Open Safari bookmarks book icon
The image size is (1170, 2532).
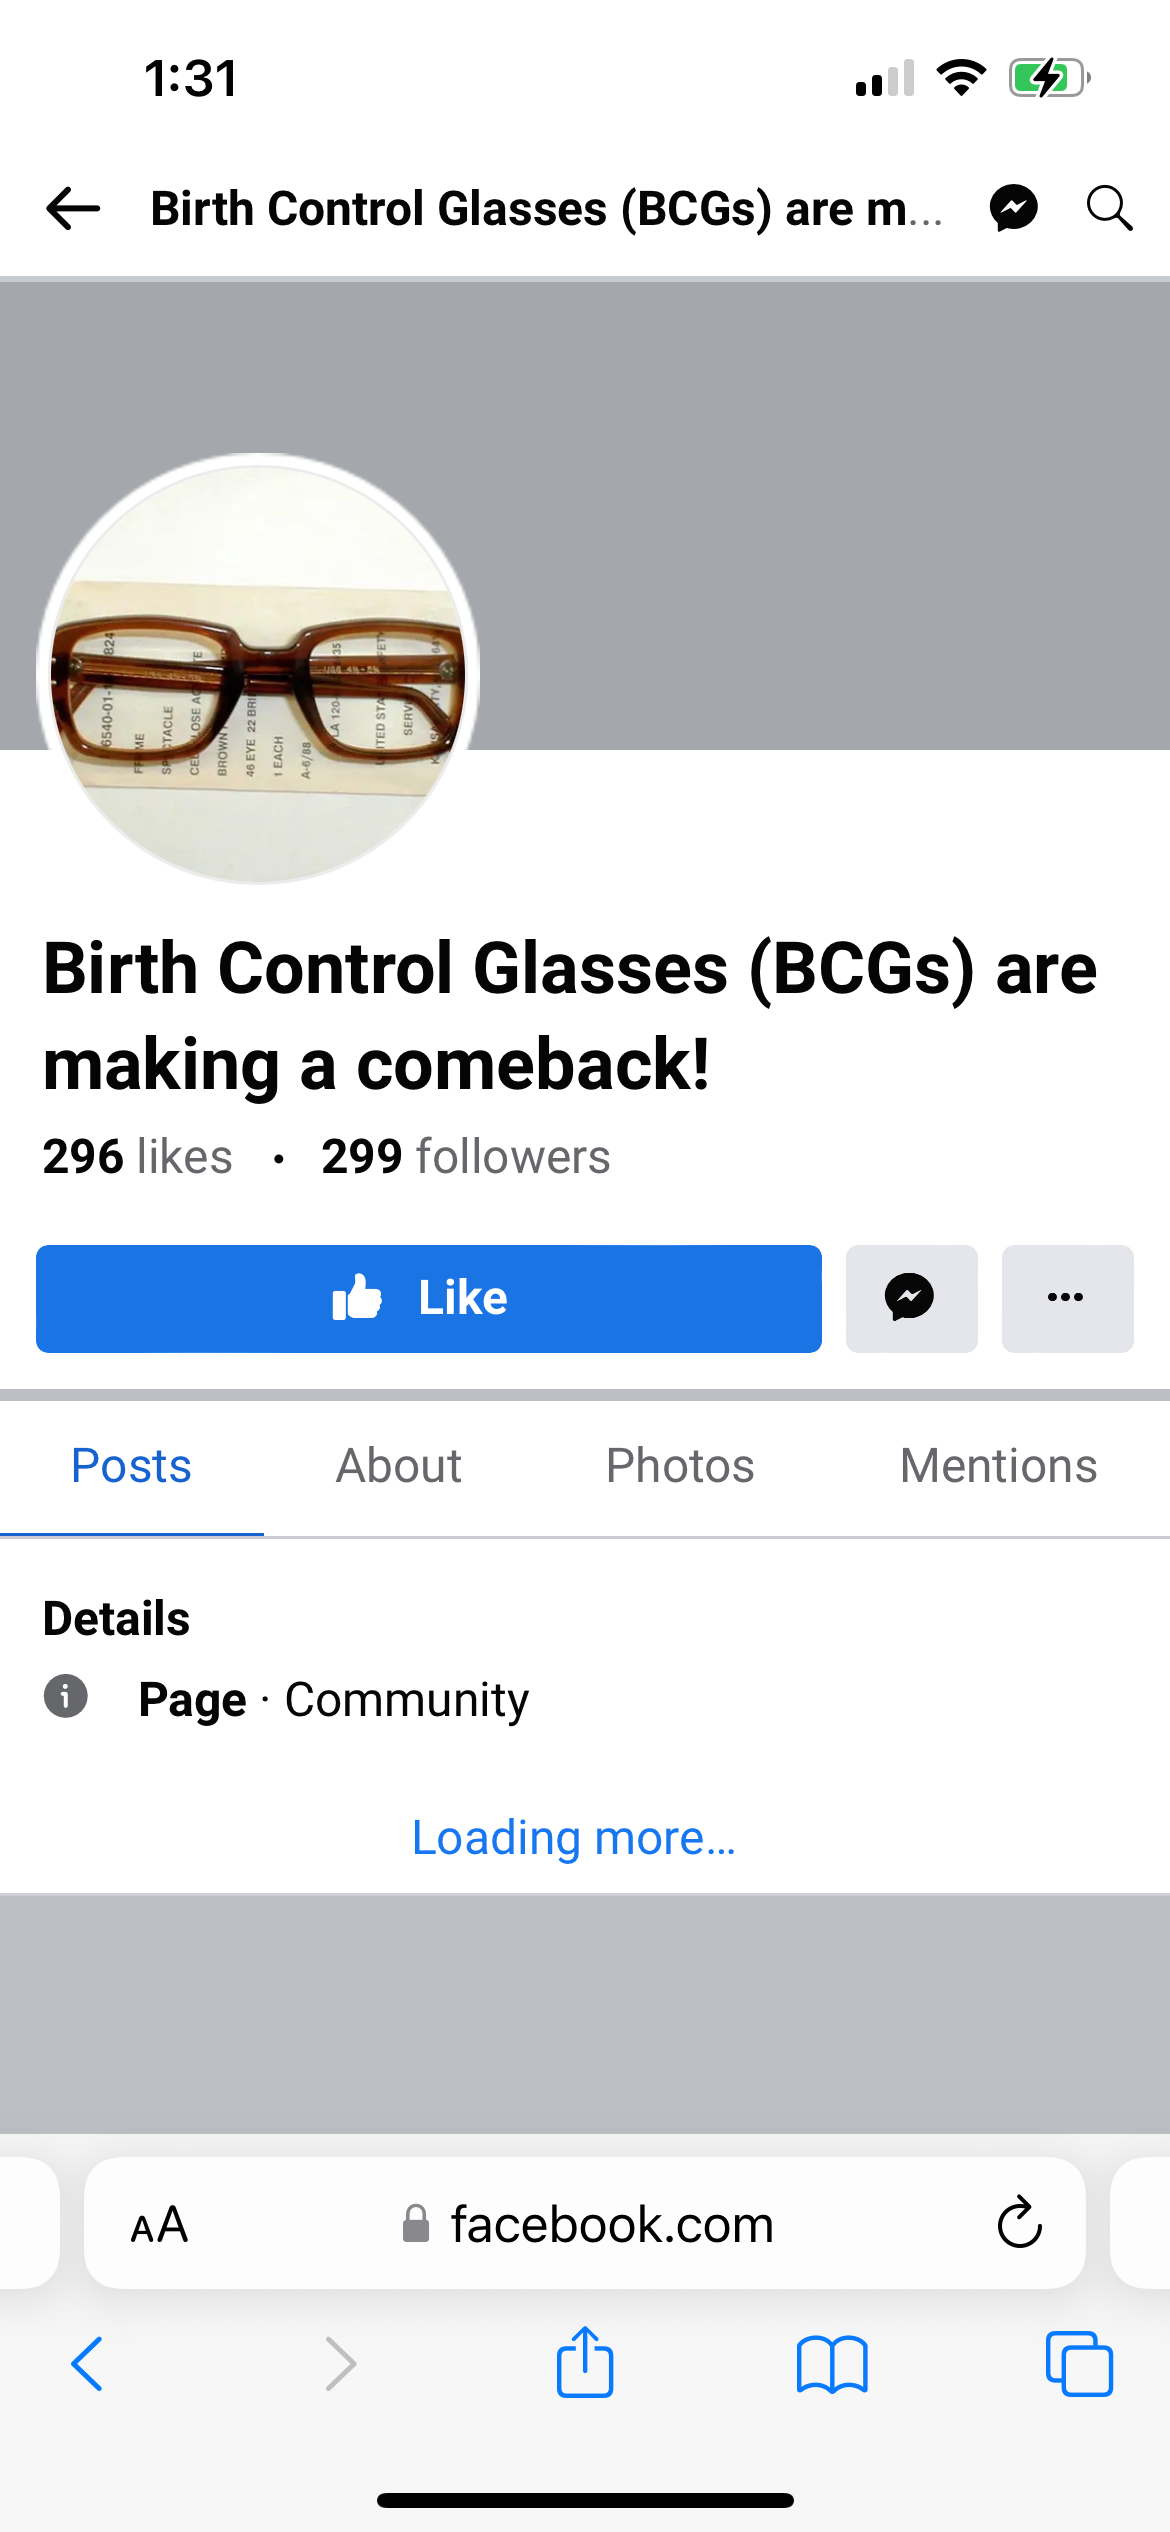pyautogui.click(x=832, y=2364)
